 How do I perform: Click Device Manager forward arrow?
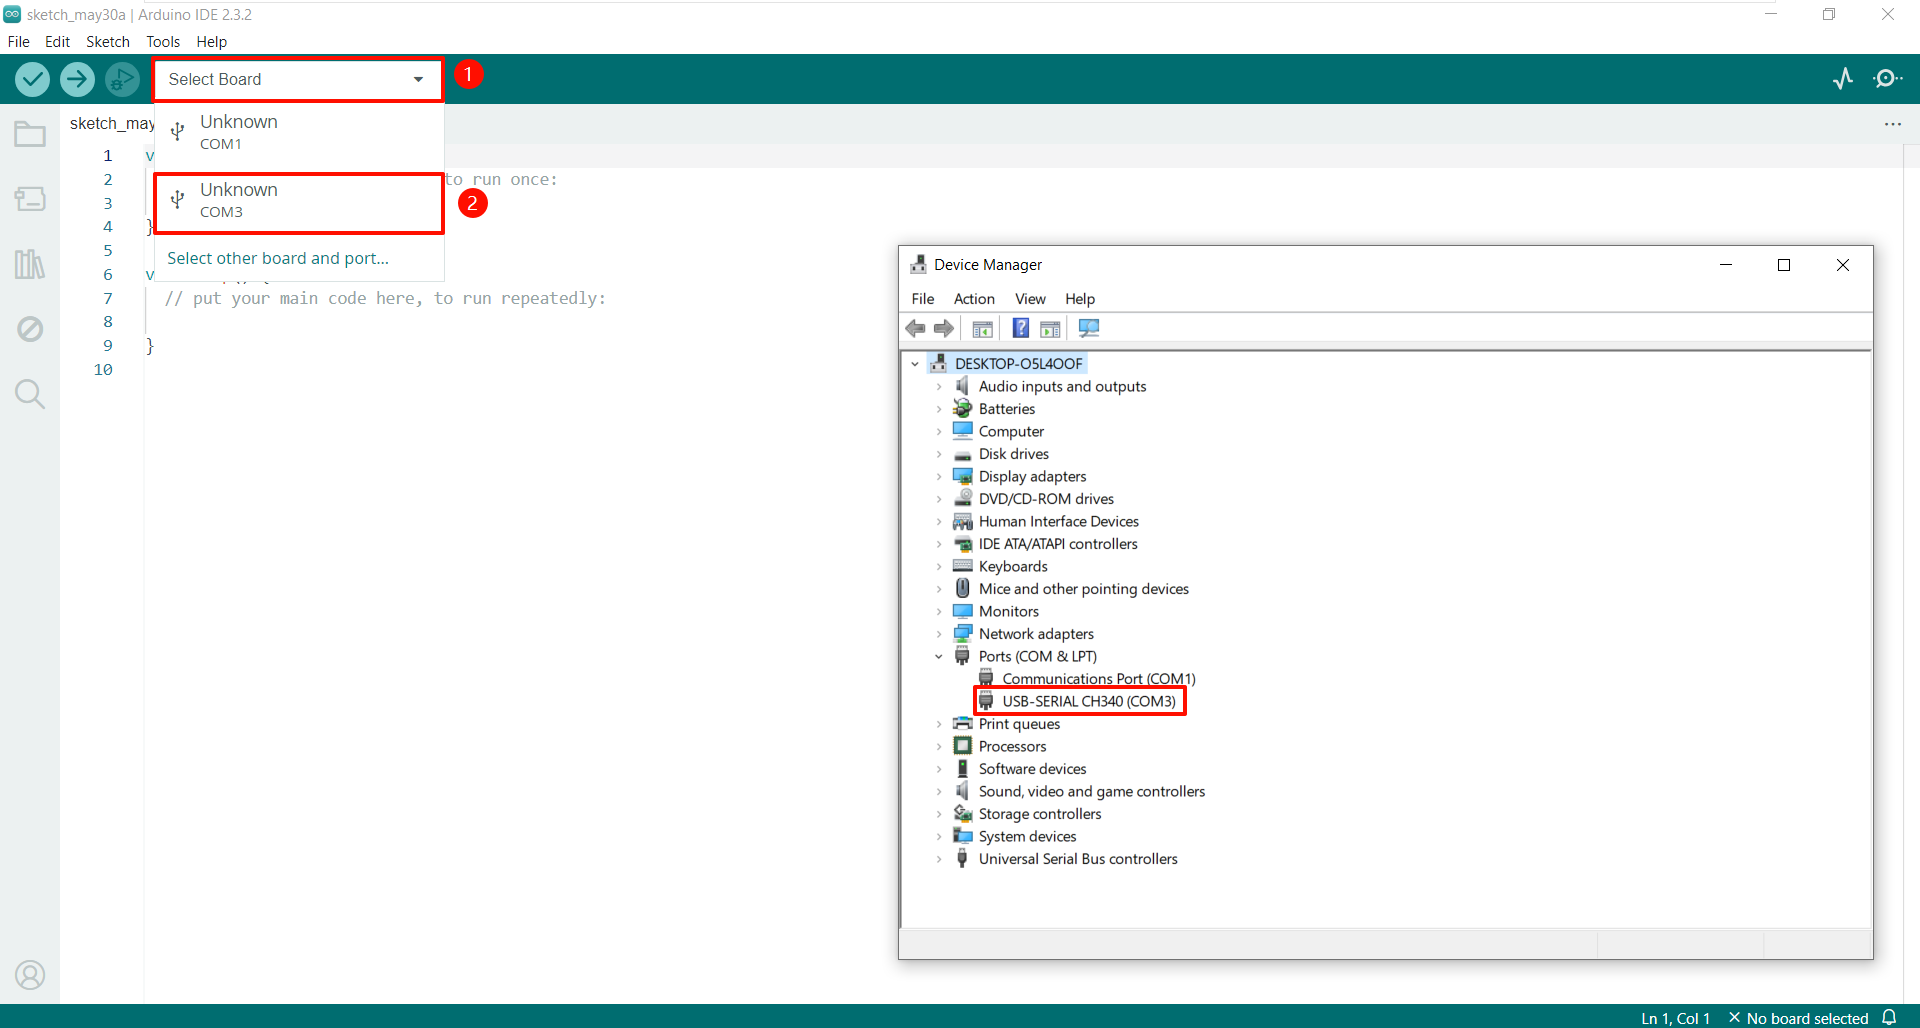pos(944,328)
